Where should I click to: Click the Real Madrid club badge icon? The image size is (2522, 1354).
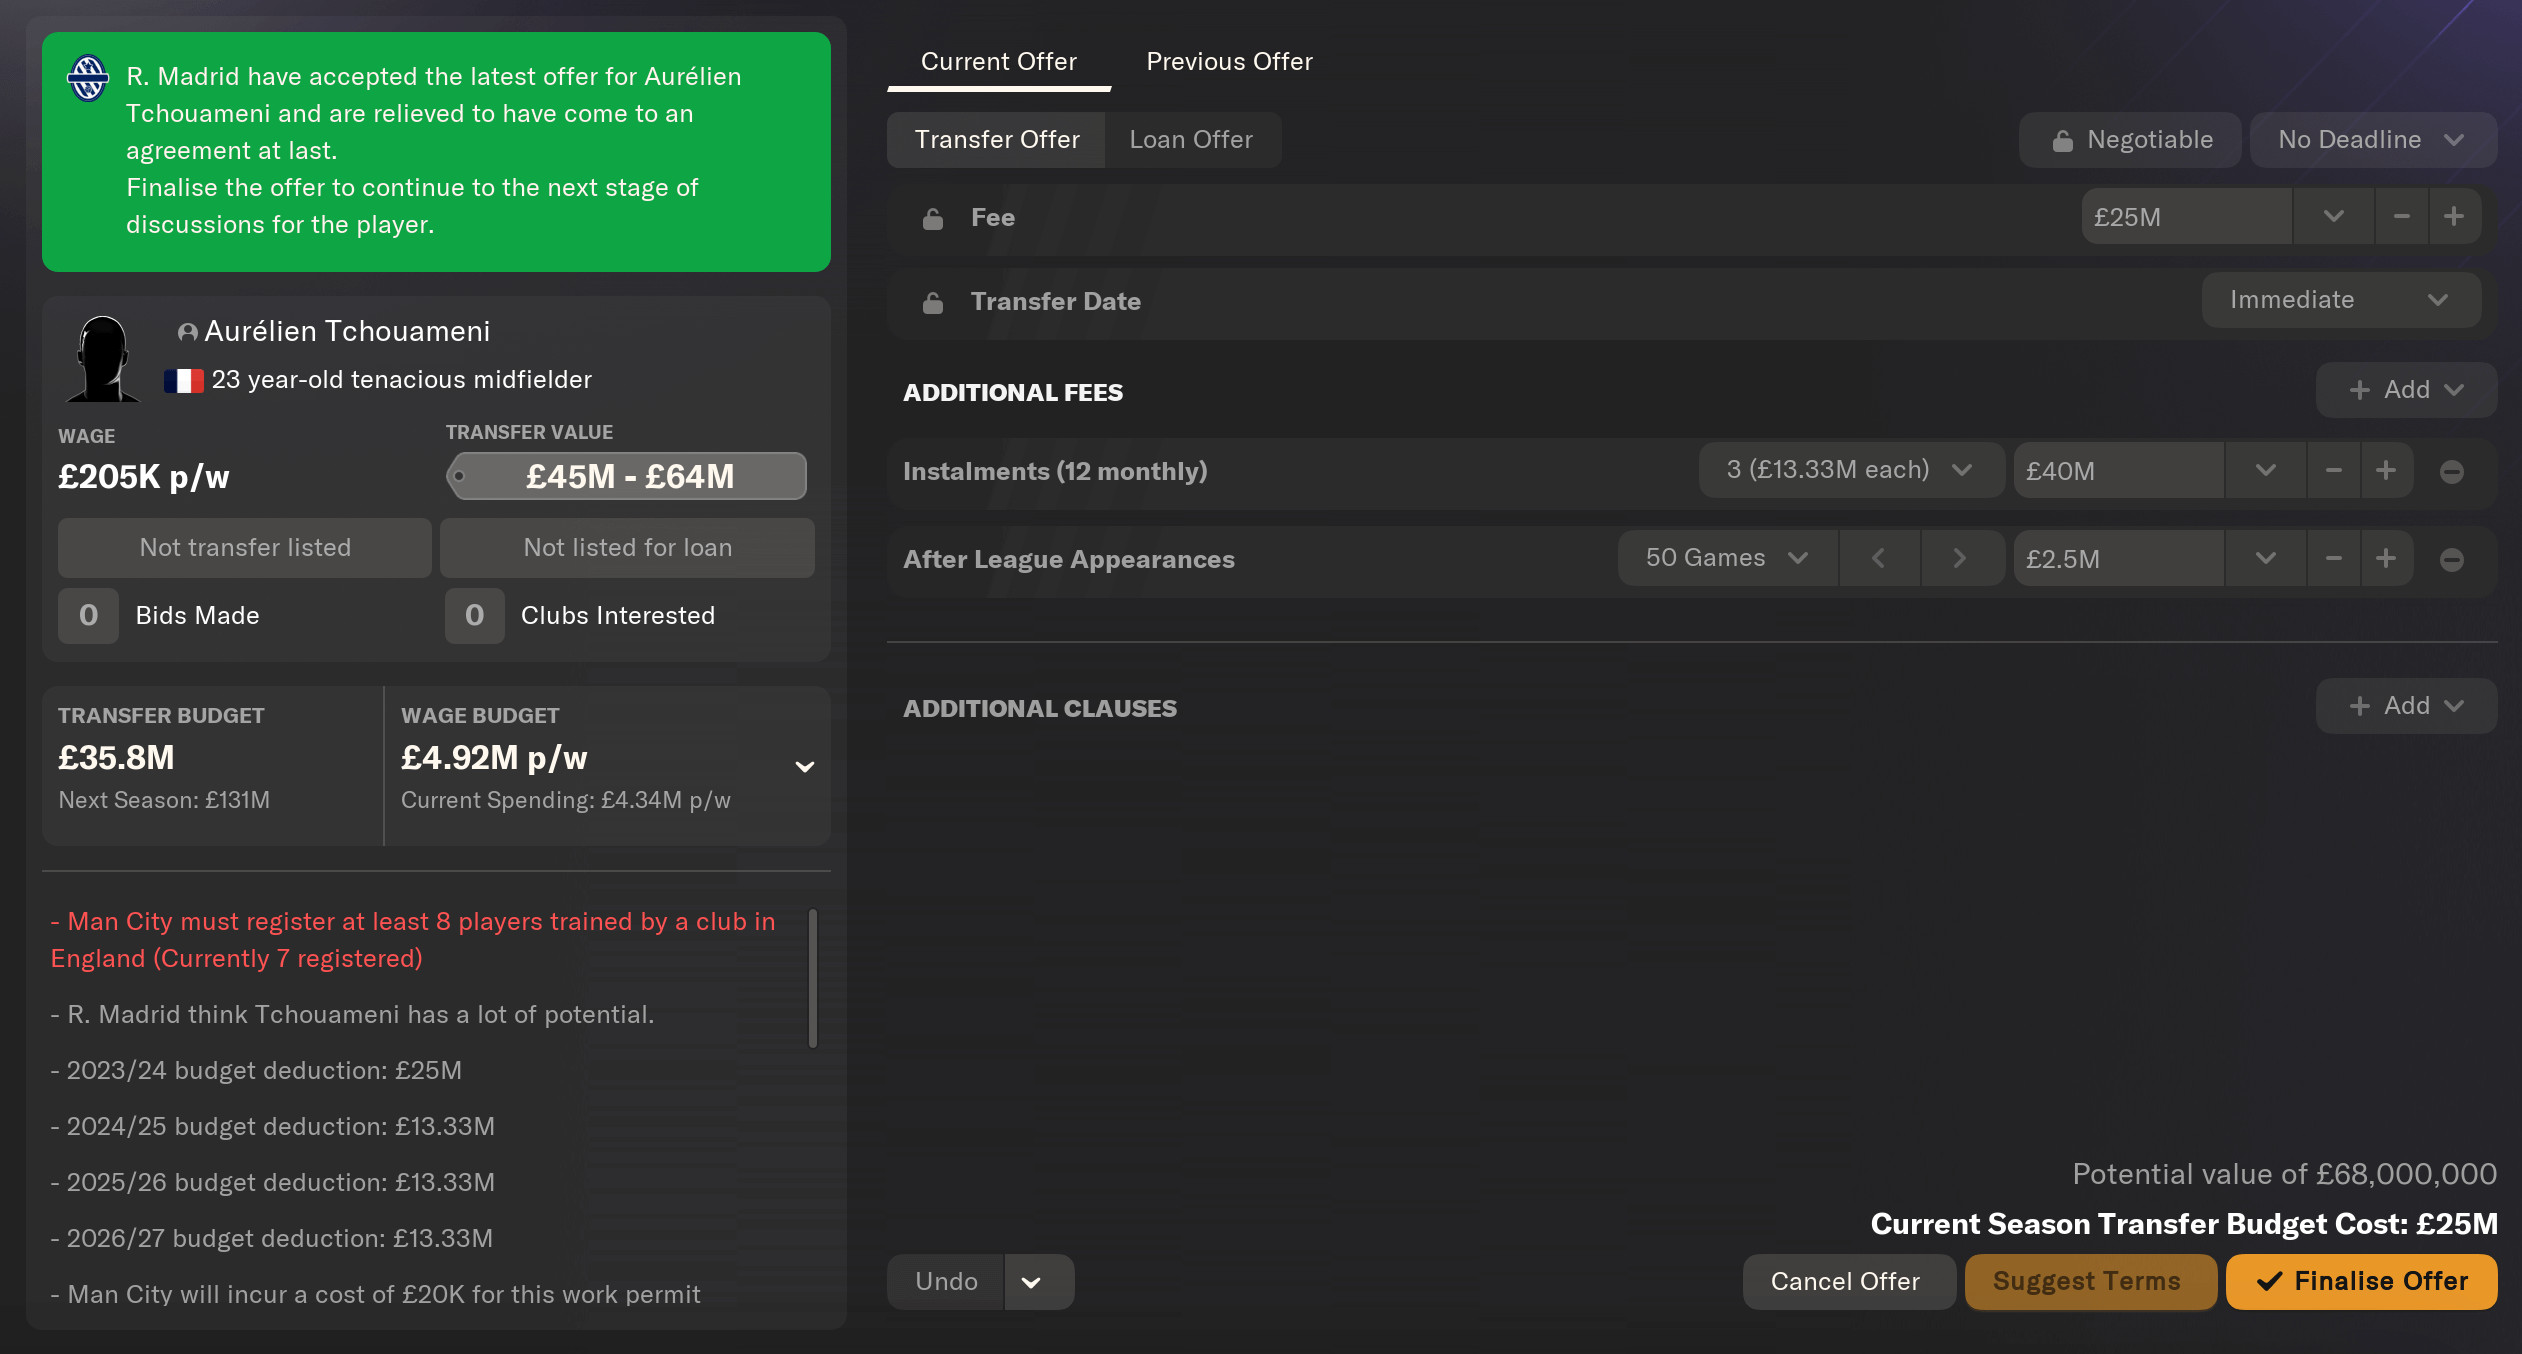pos(88,78)
